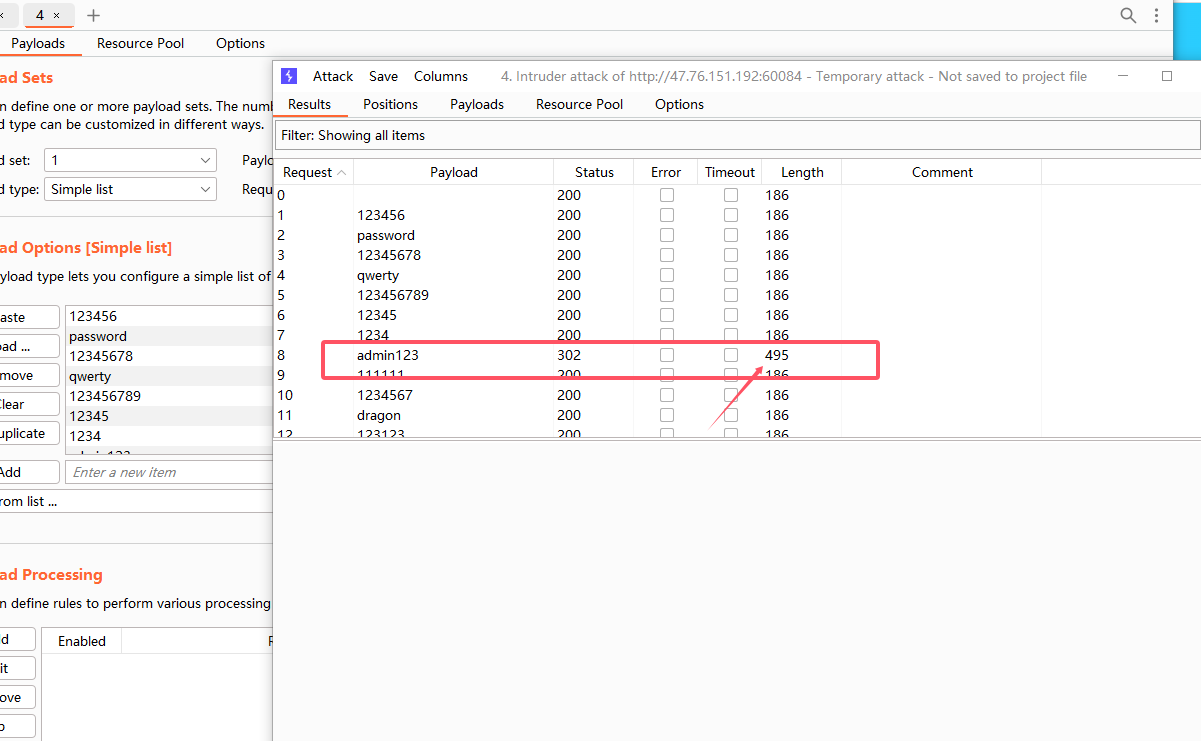The height and width of the screenshot is (741, 1201).
Task: Maximize the Intruder attack window
Action: pyautogui.click(x=1166, y=76)
